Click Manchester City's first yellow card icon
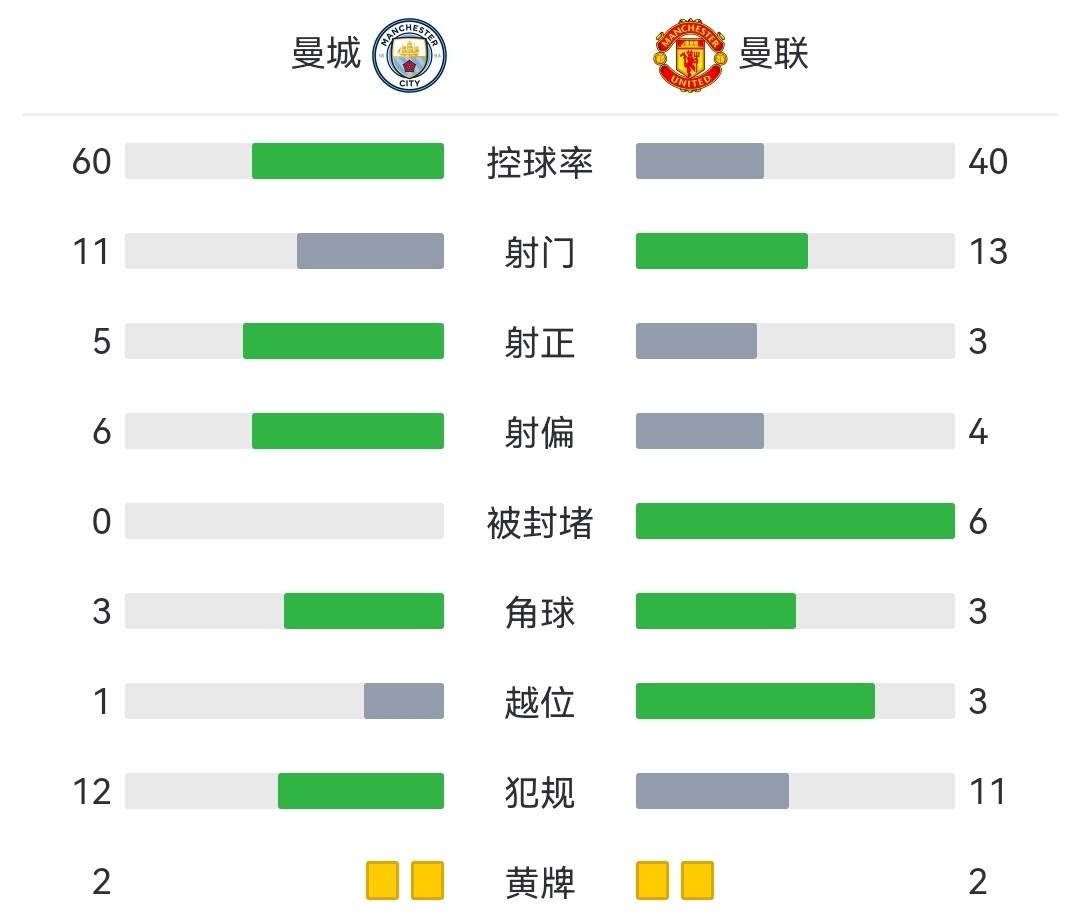The width and height of the screenshot is (1080, 917). (382, 881)
